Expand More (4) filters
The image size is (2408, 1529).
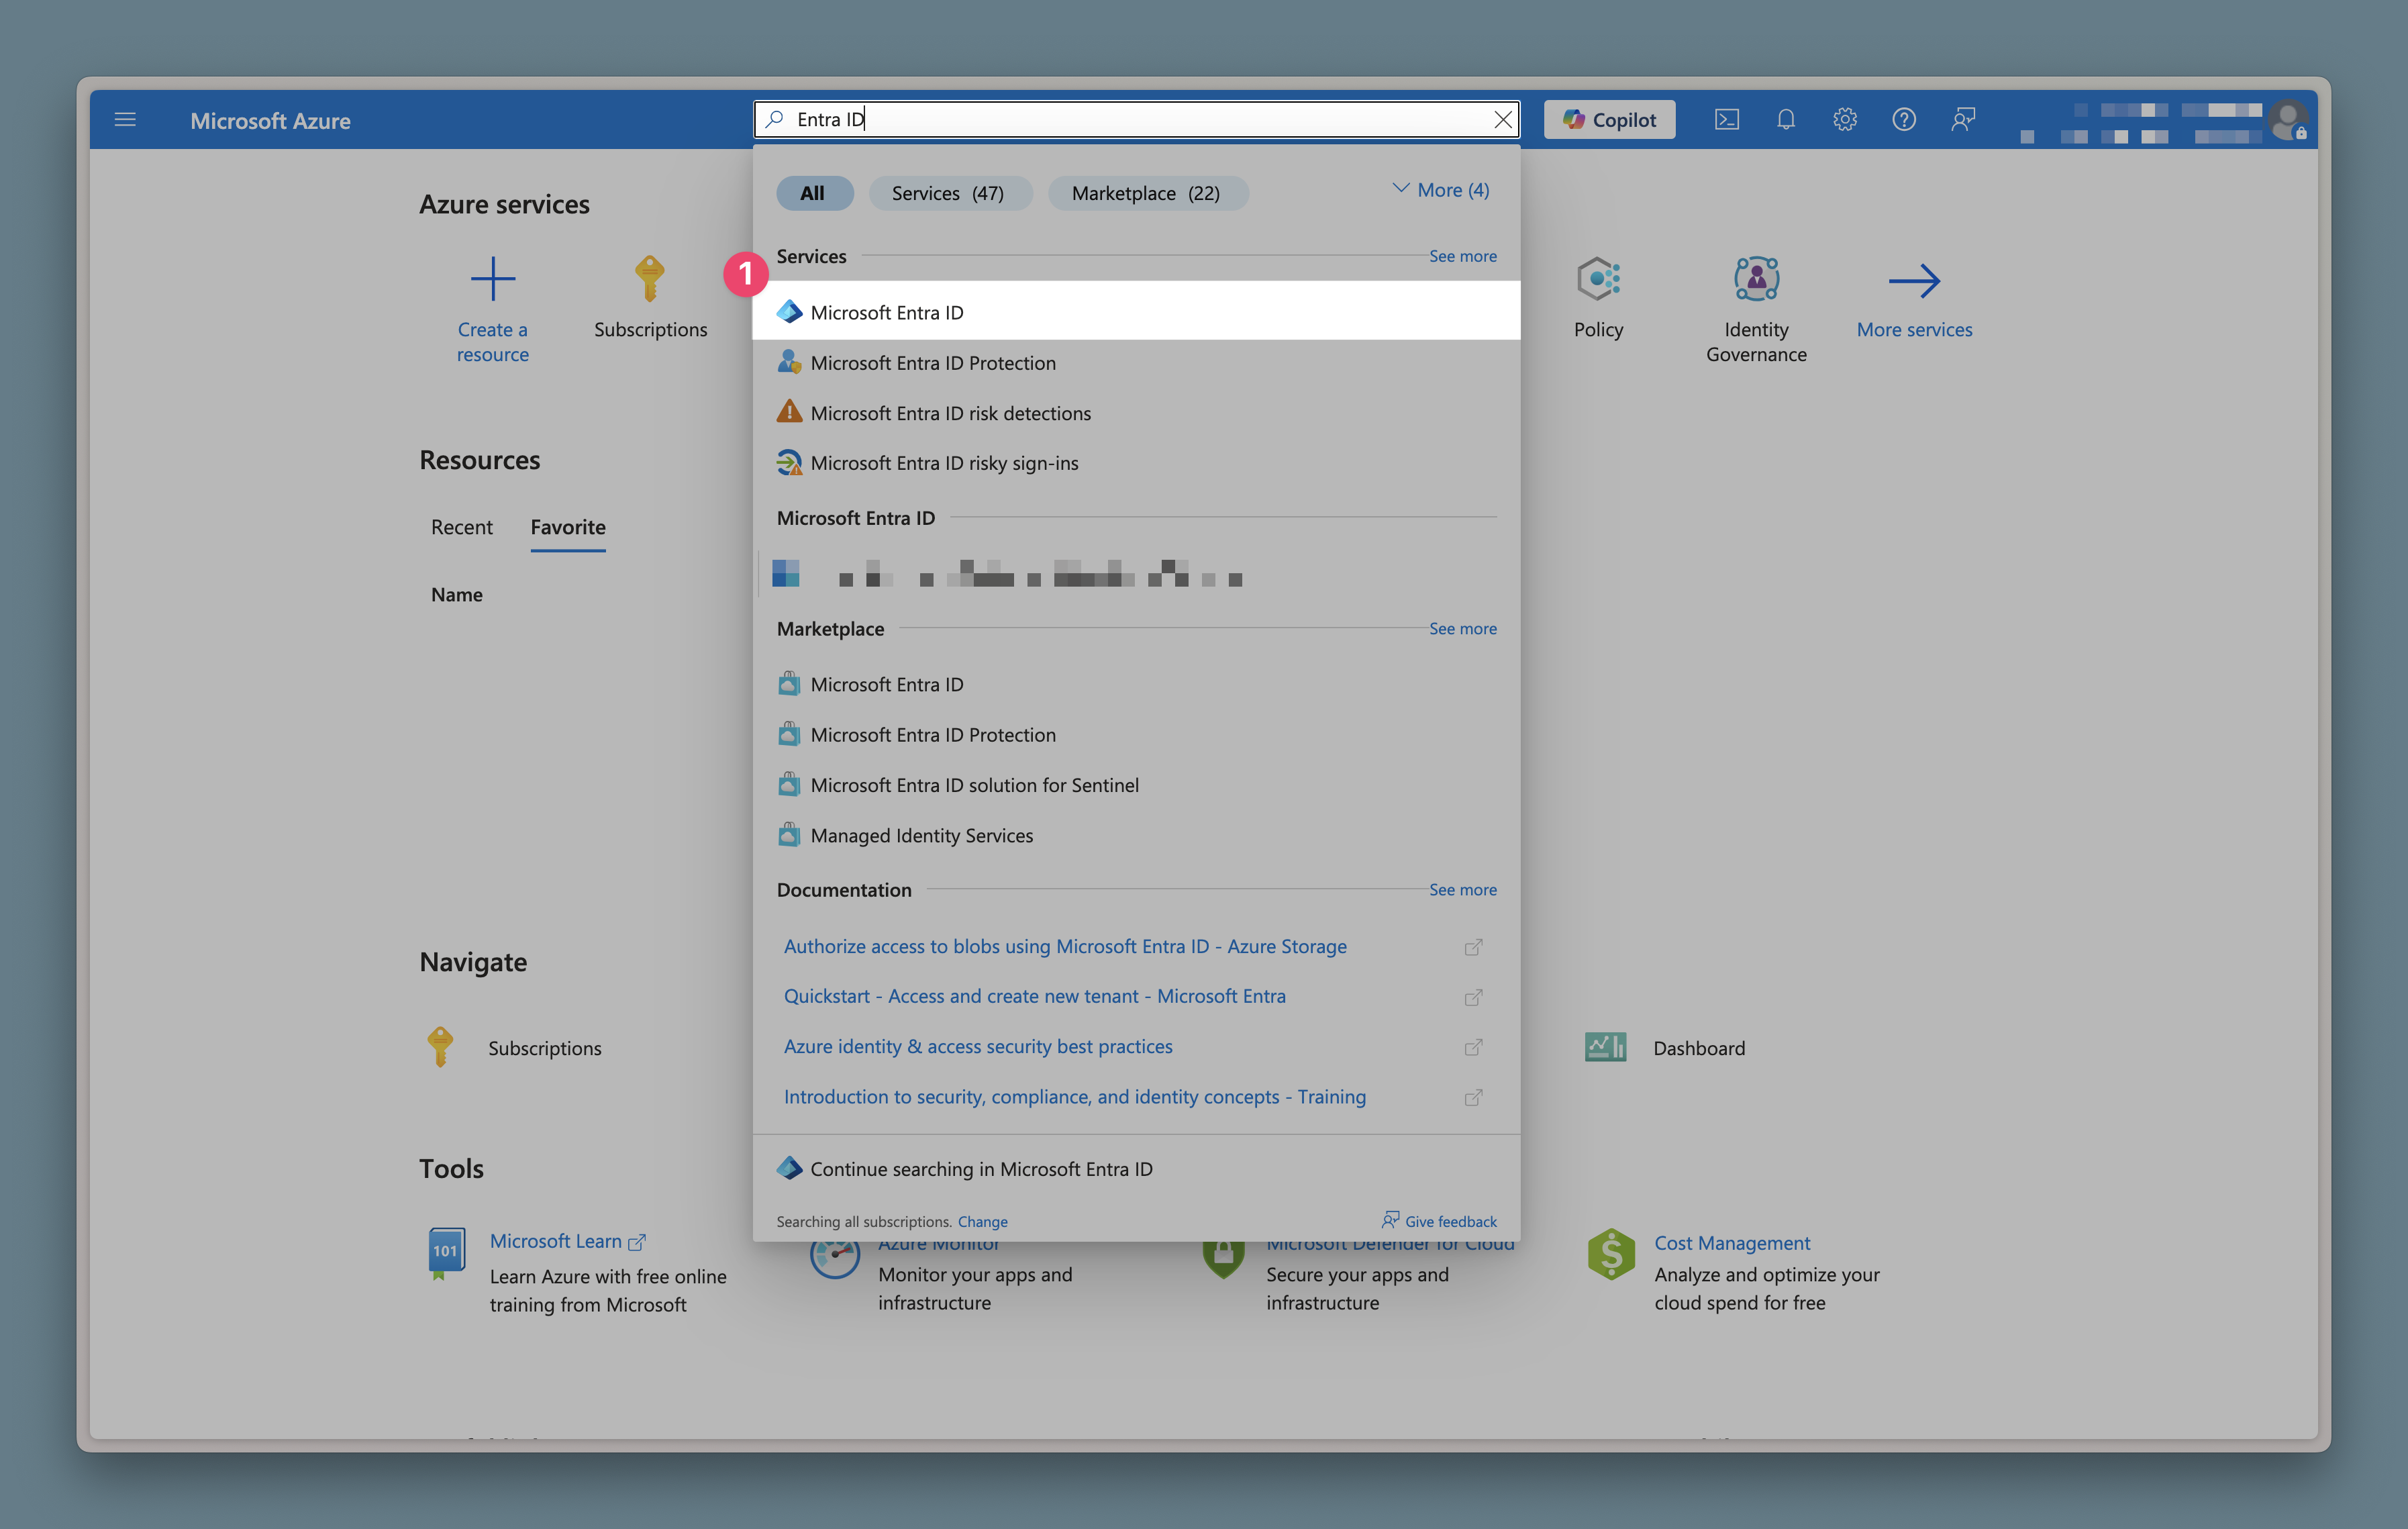coord(1441,190)
